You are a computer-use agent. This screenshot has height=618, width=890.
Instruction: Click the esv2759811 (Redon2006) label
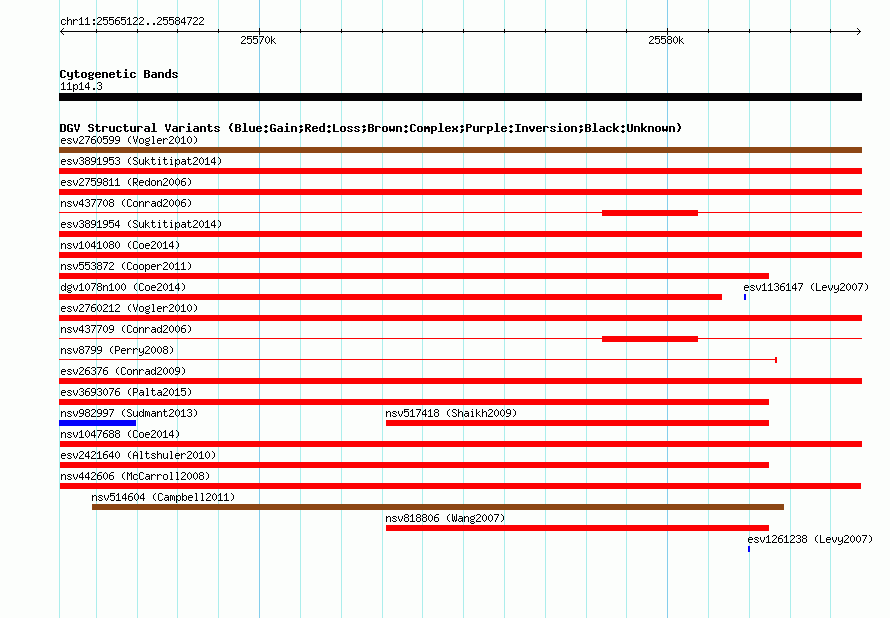tap(126, 182)
